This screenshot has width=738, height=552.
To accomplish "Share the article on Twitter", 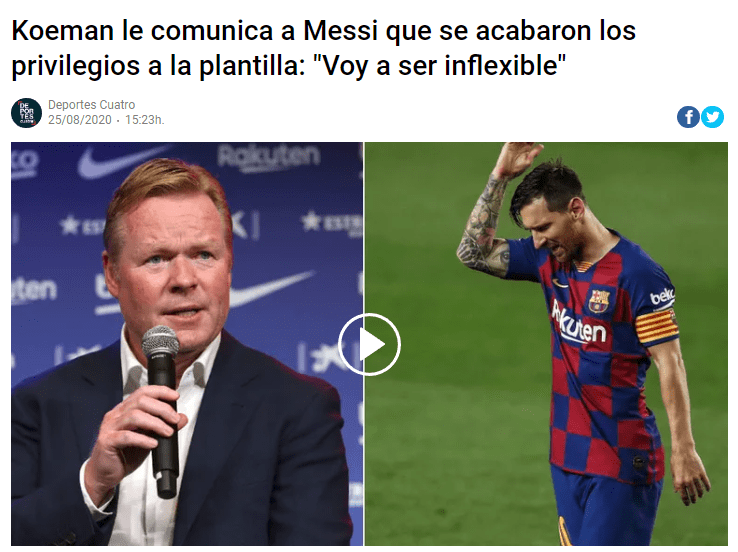I will tap(713, 117).
